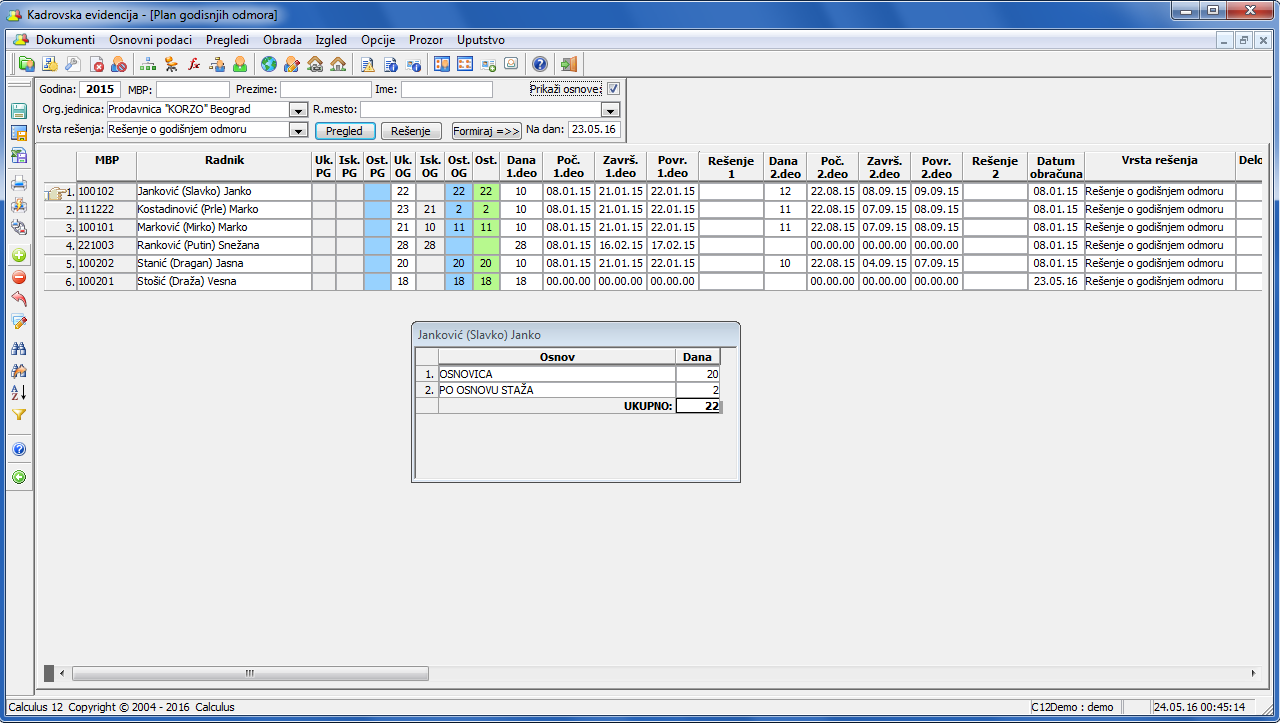The height and width of the screenshot is (723, 1280).
Task: Click the globe icon in top toolbar
Action: pyautogui.click(x=268, y=65)
